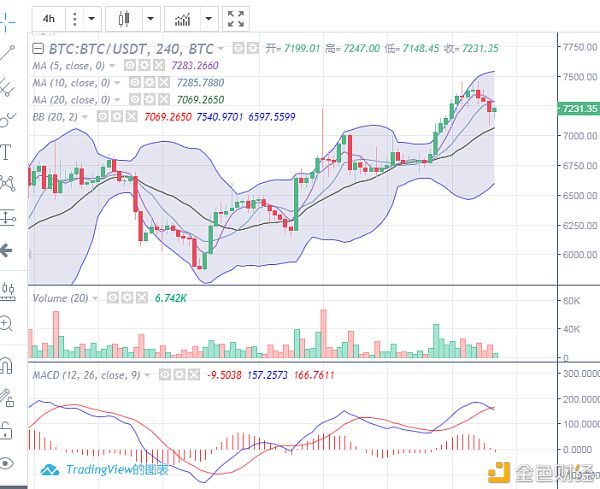Open the indicators menu icon

click(181, 18)
